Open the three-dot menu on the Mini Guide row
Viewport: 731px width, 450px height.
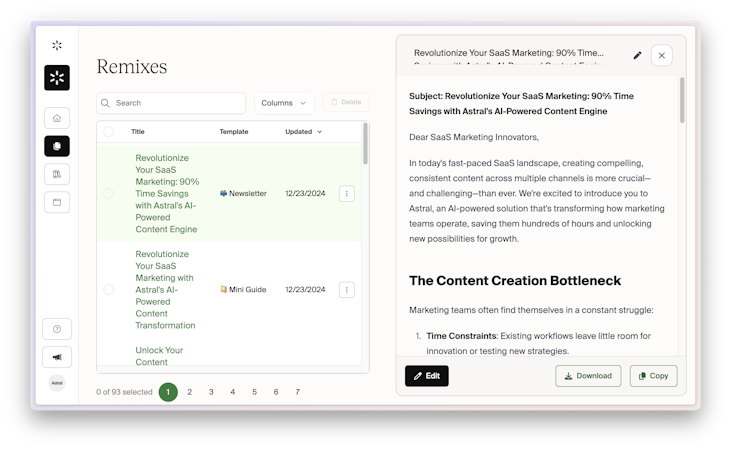point(346,290)
